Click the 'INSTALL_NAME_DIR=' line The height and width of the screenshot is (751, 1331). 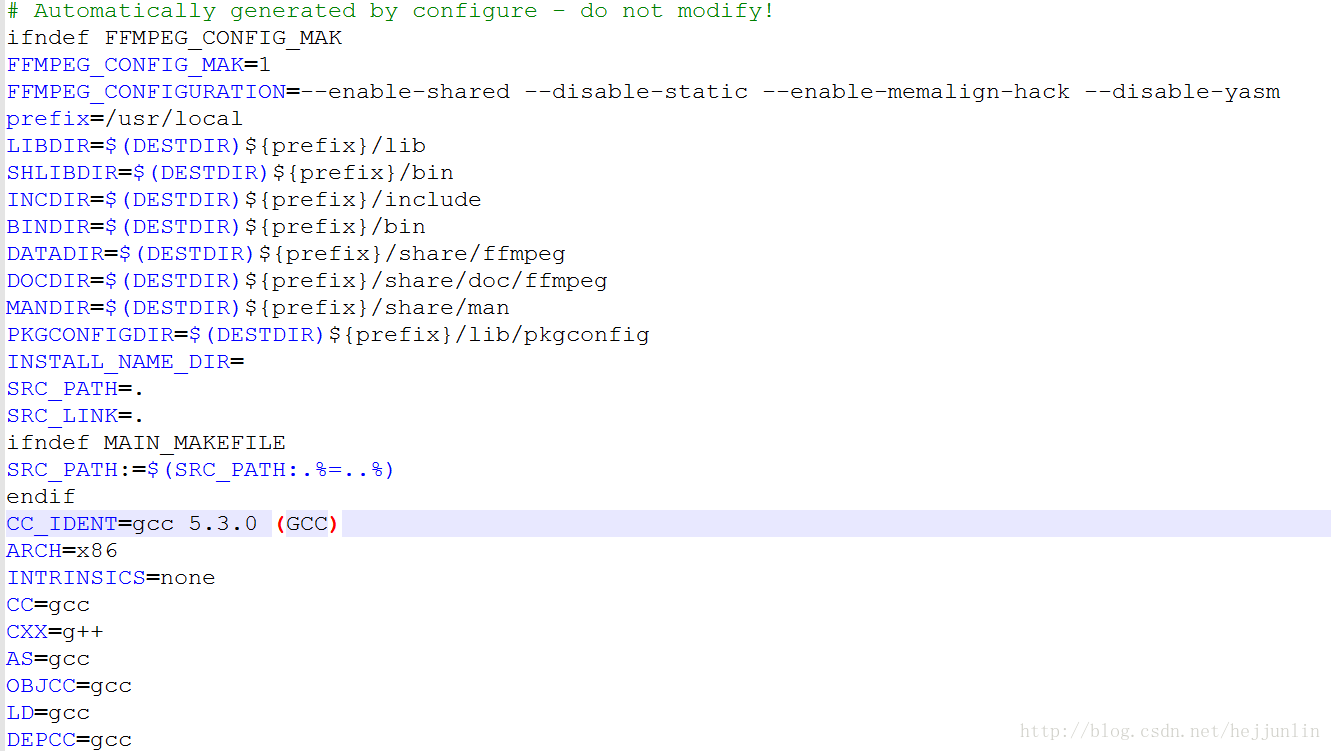point(125,362)
